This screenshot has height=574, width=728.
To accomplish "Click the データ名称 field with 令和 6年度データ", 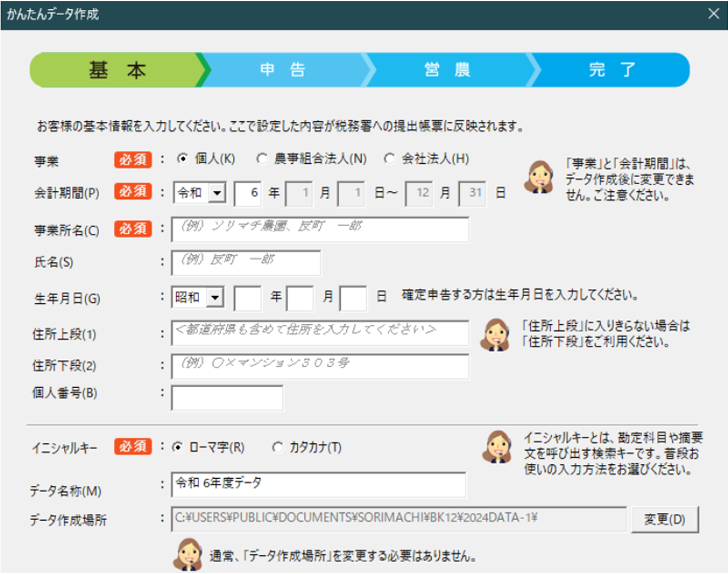I will [x=318, y=484].
